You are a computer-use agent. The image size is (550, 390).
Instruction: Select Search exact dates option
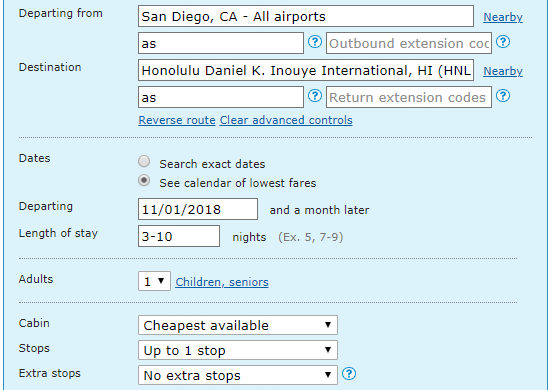tap(144, 162)
